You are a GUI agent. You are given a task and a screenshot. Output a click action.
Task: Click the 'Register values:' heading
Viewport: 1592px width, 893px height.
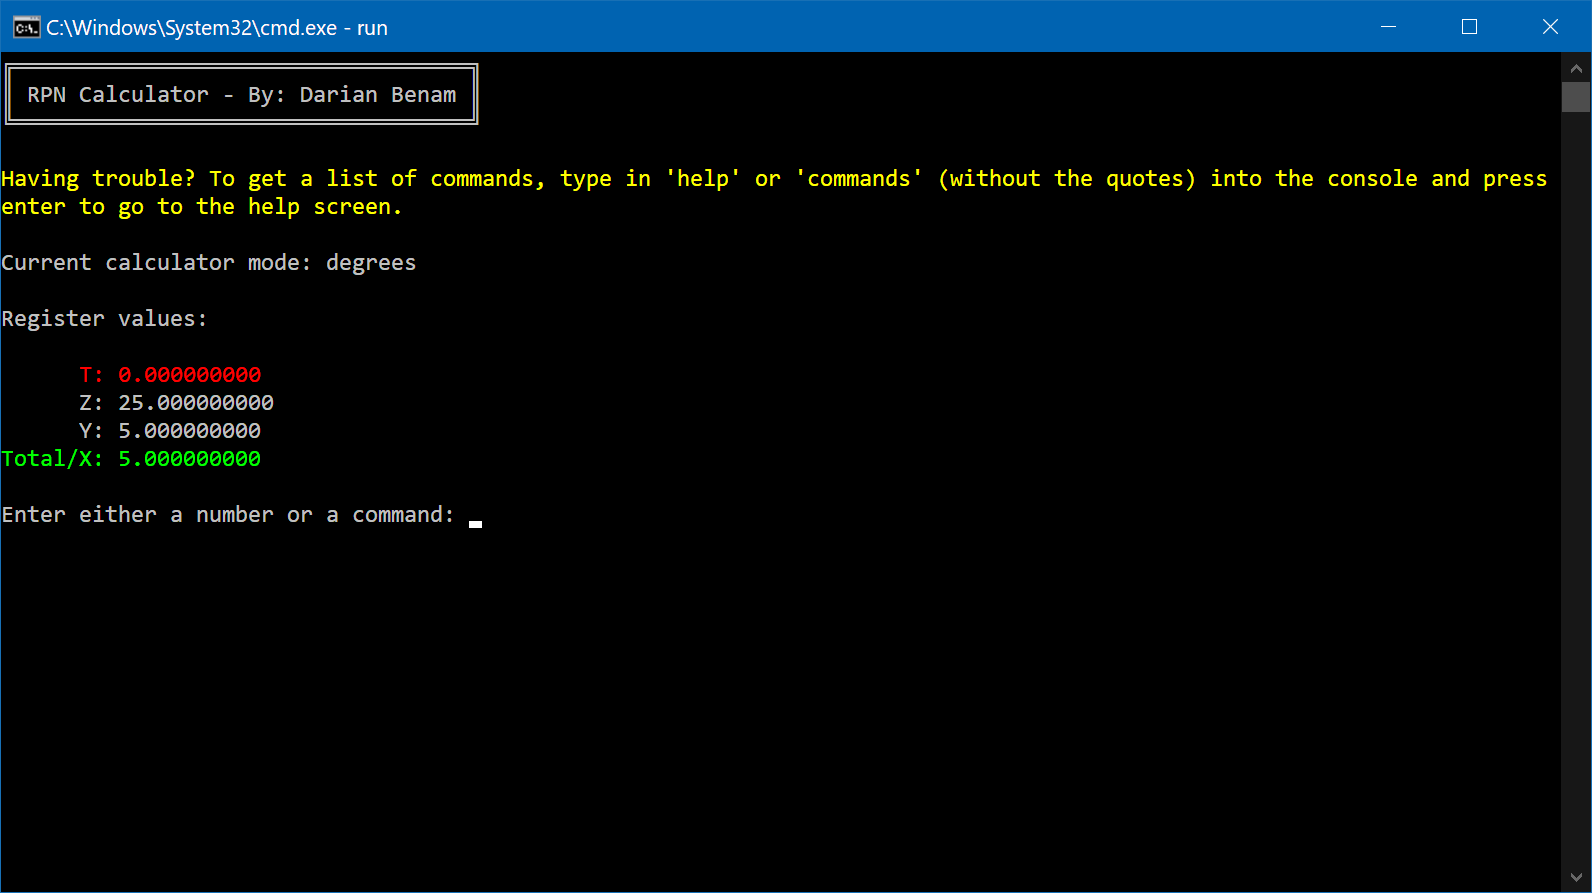pyautogui.click(x=104, y=319)
